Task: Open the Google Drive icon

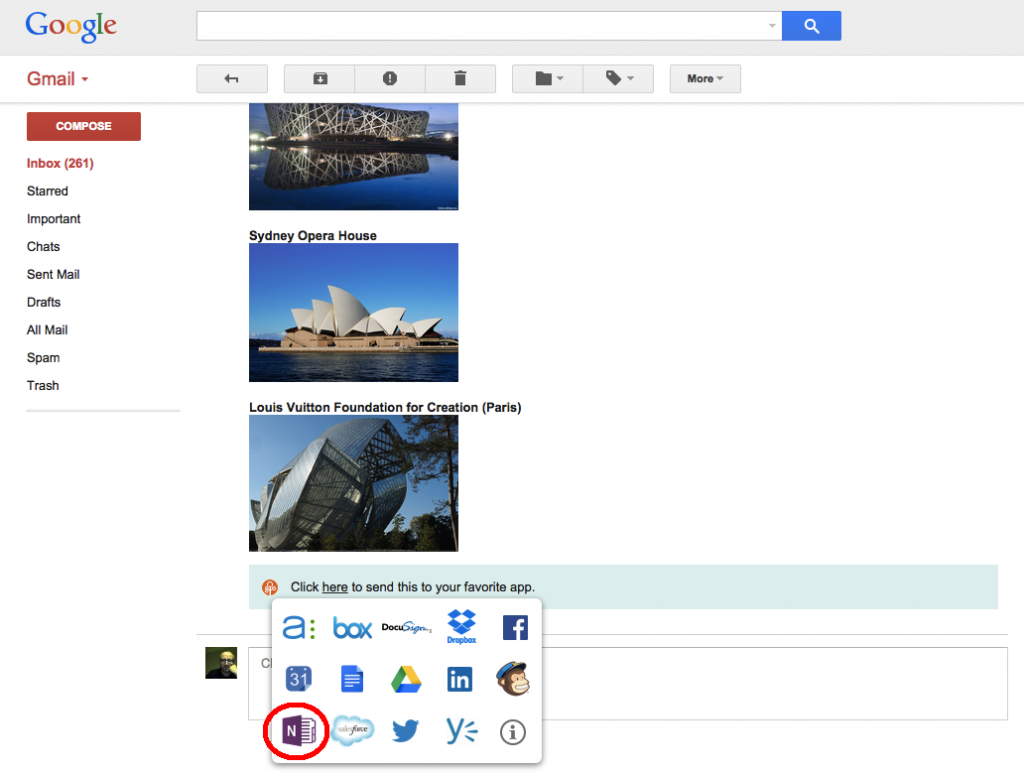Action: (406, 680)
